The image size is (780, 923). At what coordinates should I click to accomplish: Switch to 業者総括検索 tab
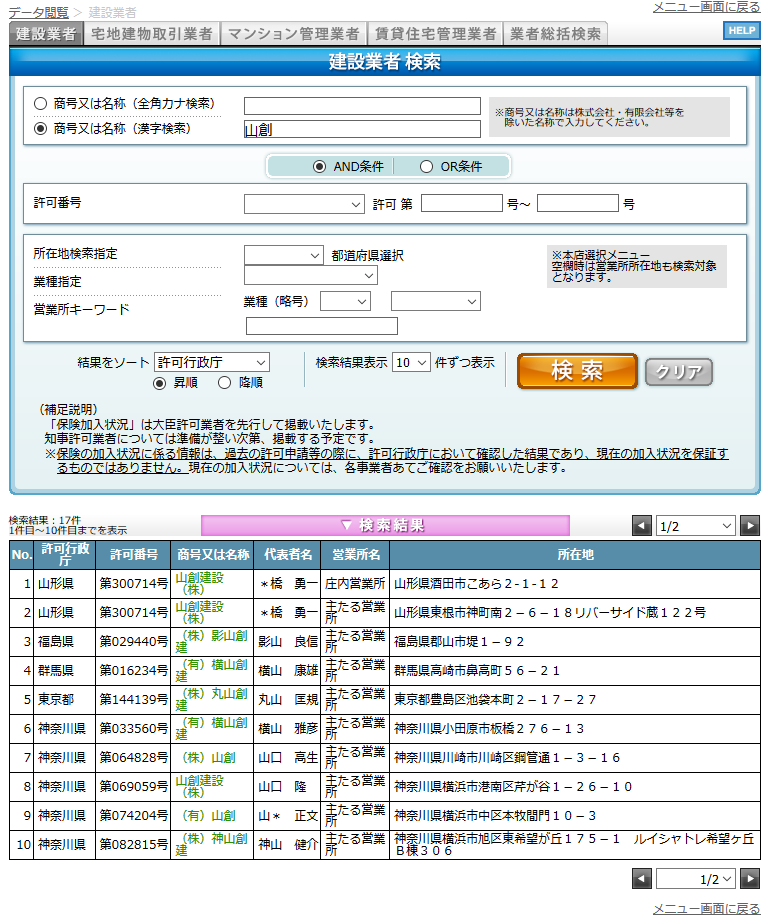(x=555, y=34)
